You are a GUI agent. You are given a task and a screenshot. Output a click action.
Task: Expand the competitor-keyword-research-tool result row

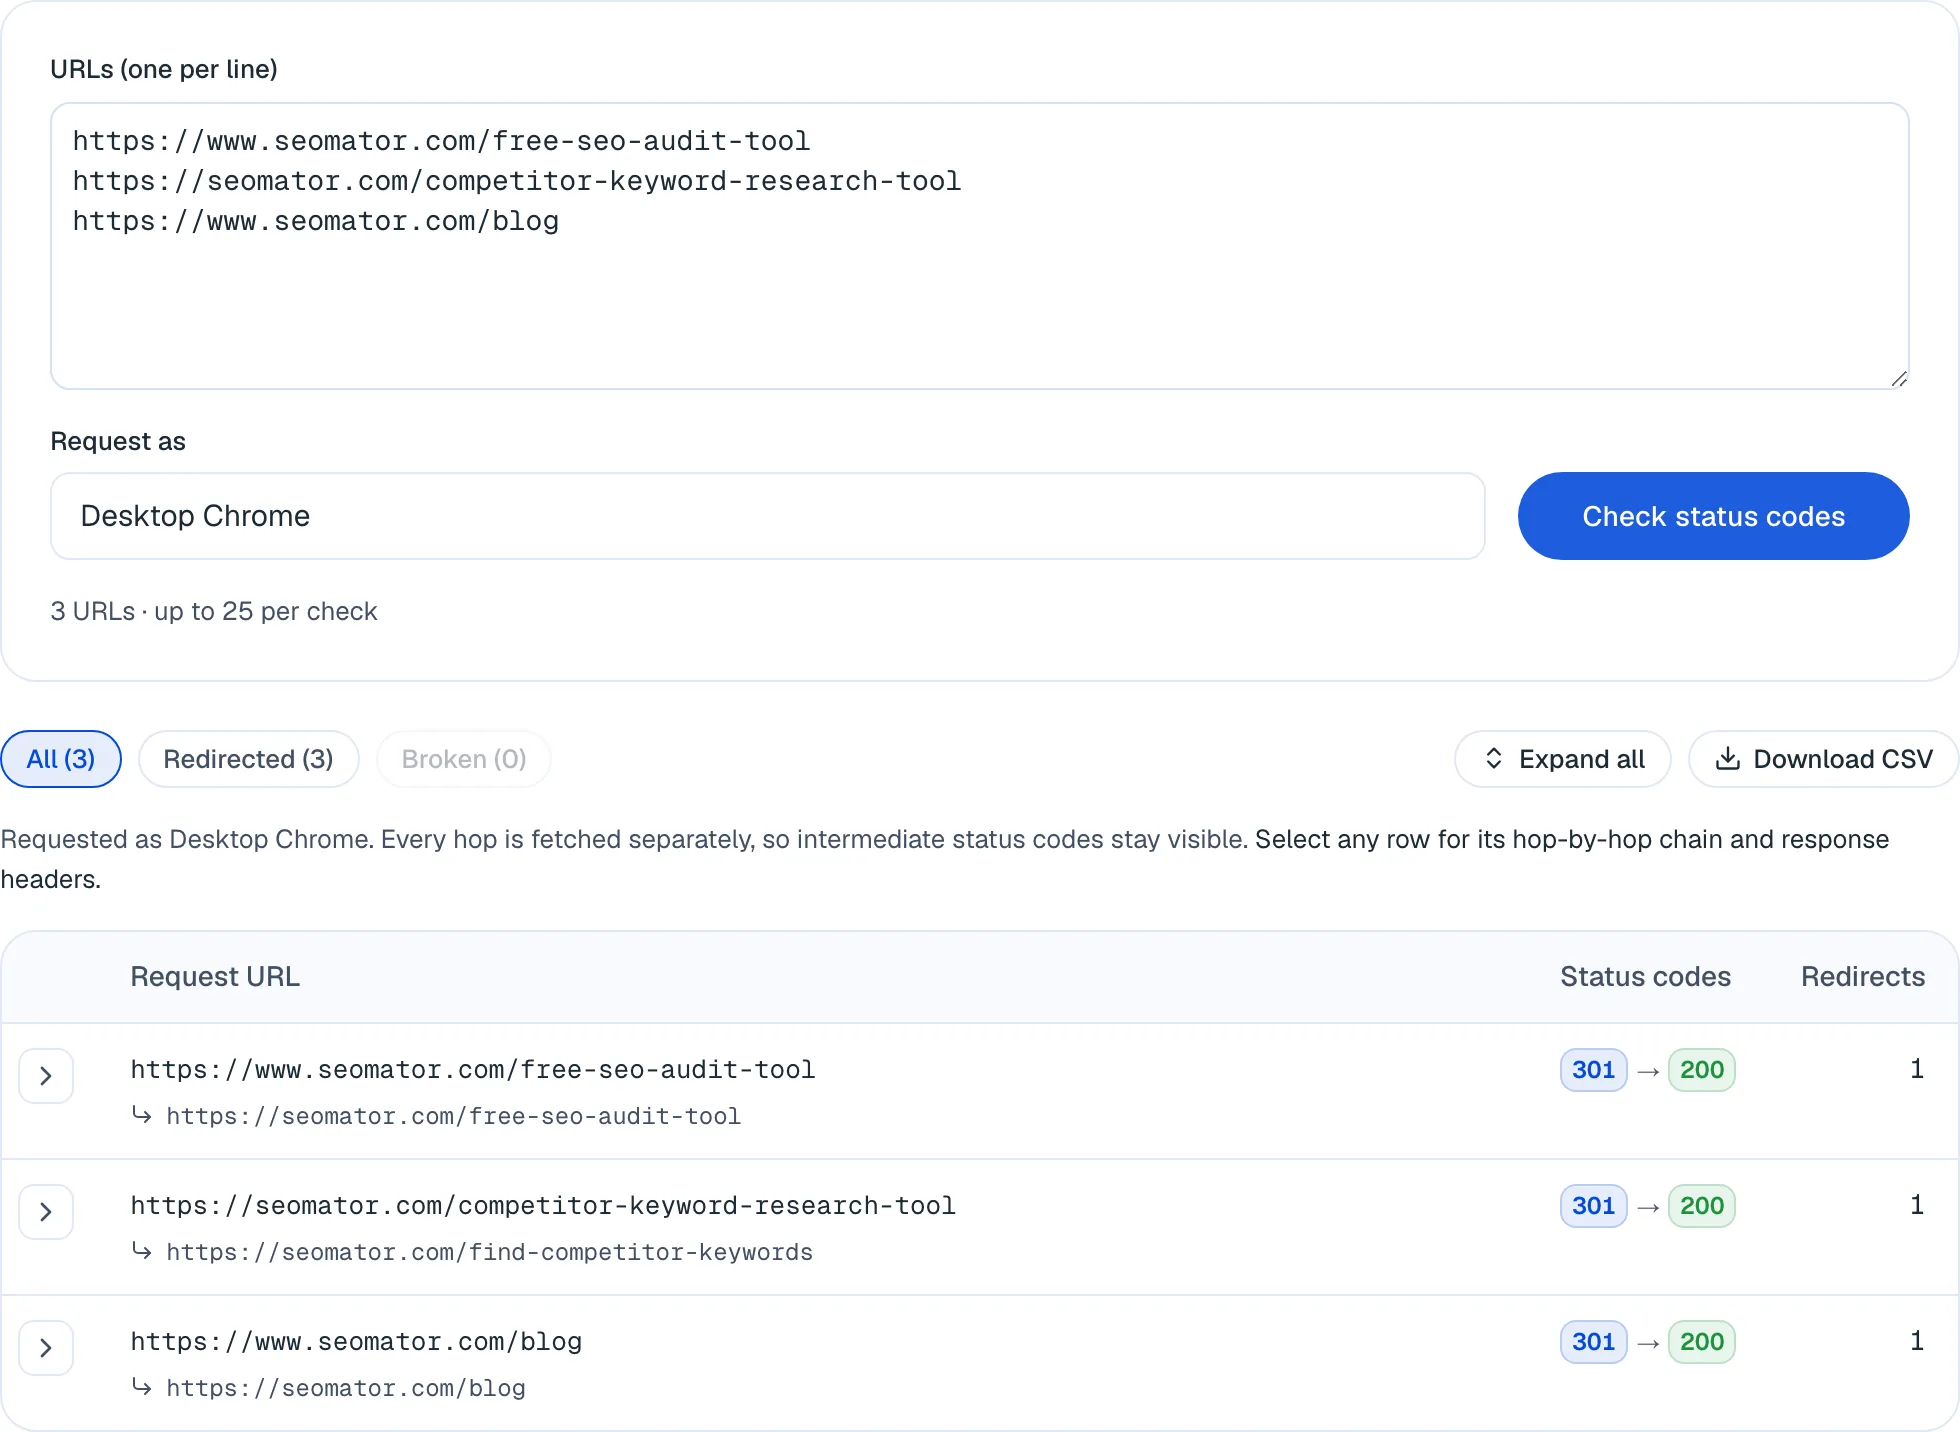coord(46,1212)
